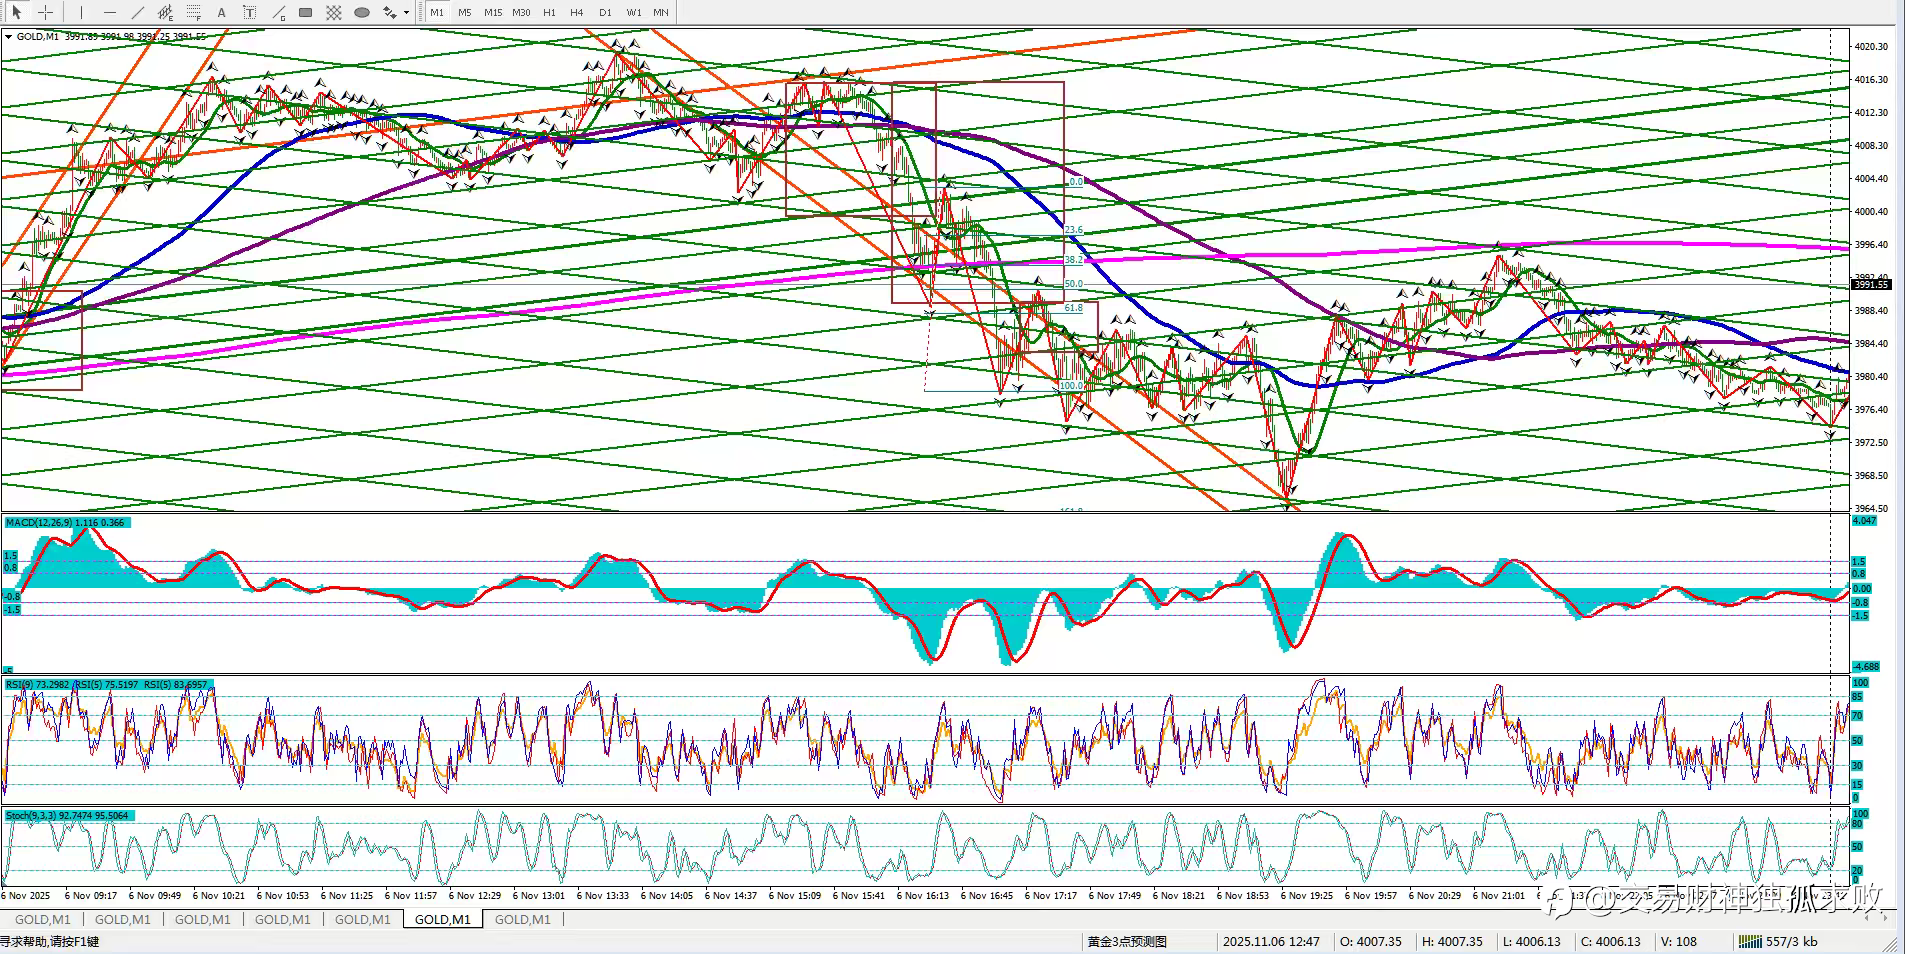This screenshot has height=954, width=1905.
Task: Click the 黄金3点预测图 profile in status bar
Action: coord(1127,941)
